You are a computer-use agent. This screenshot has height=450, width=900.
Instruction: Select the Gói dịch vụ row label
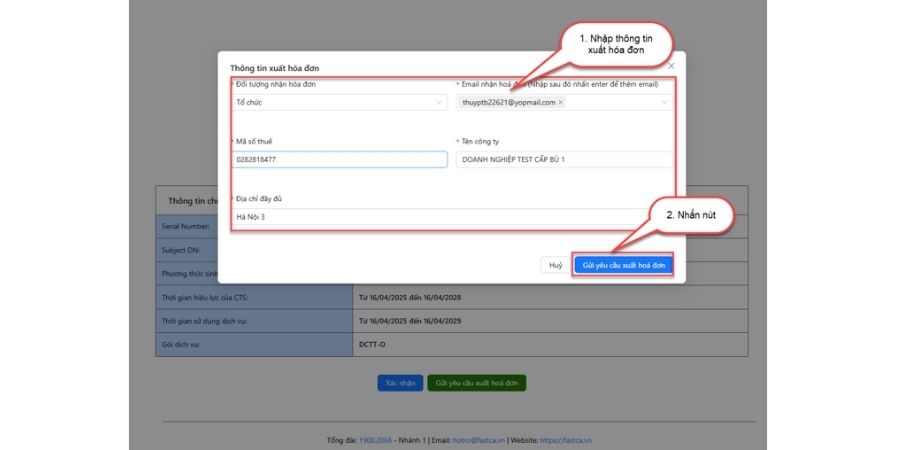pyautogui.click(x=254, y=344)
